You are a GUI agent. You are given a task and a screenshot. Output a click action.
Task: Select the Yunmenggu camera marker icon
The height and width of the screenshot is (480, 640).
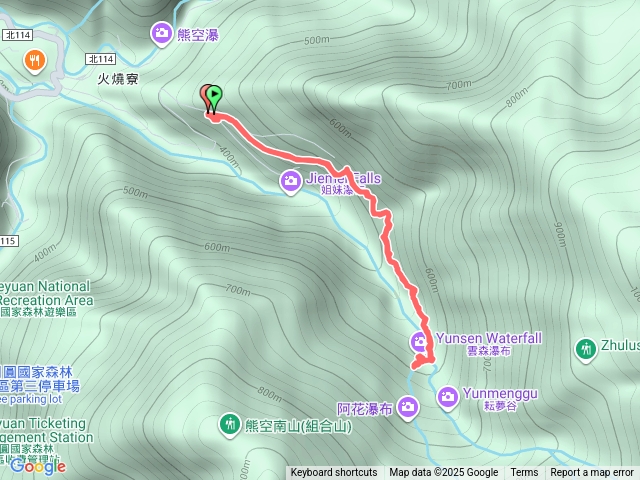tap(448, 397)
